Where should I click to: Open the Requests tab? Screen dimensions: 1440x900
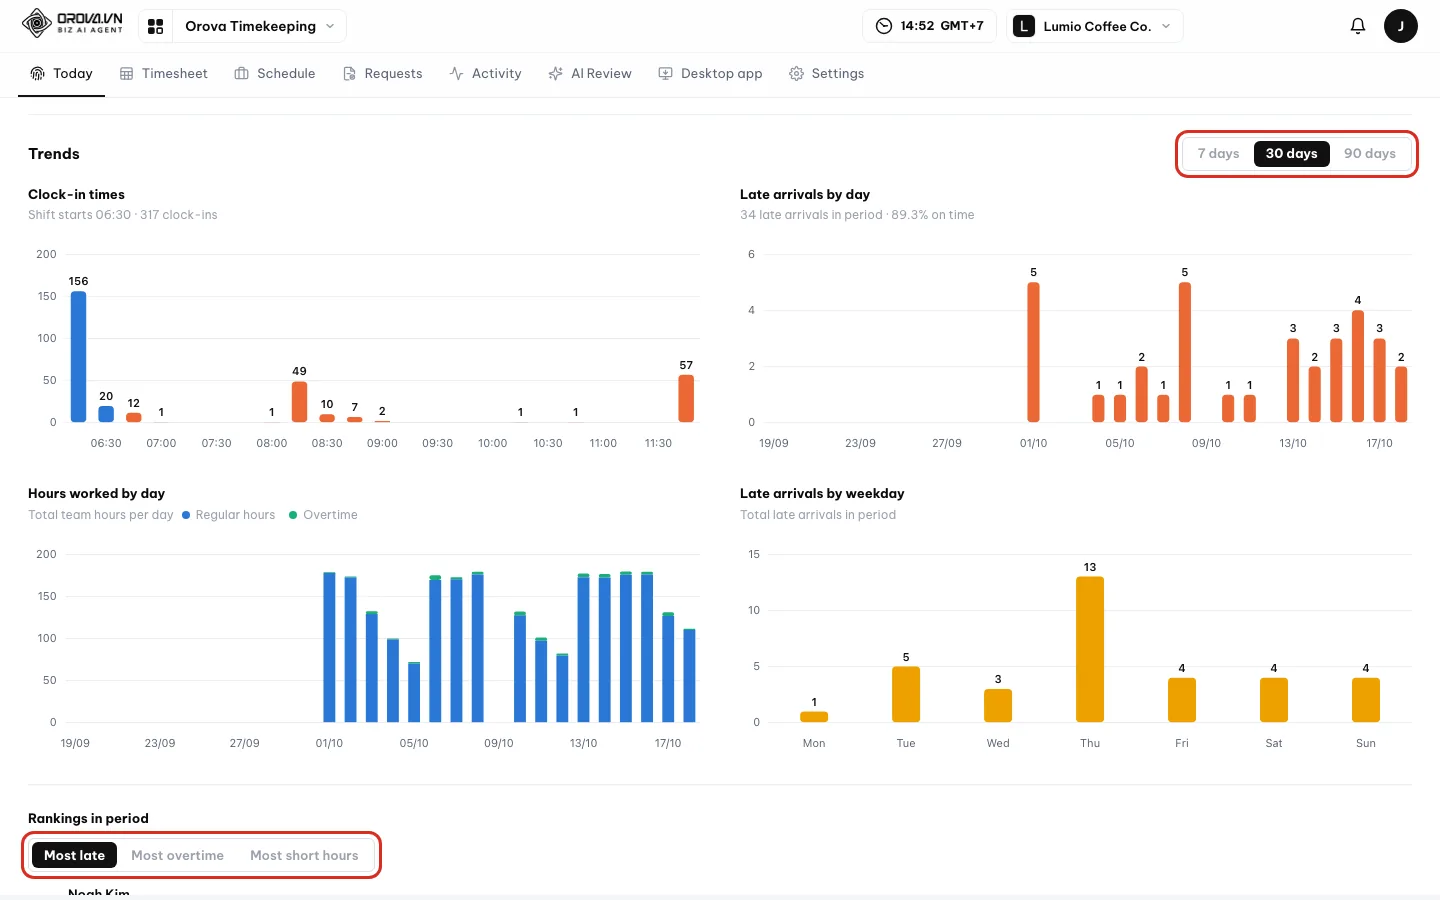382,74
